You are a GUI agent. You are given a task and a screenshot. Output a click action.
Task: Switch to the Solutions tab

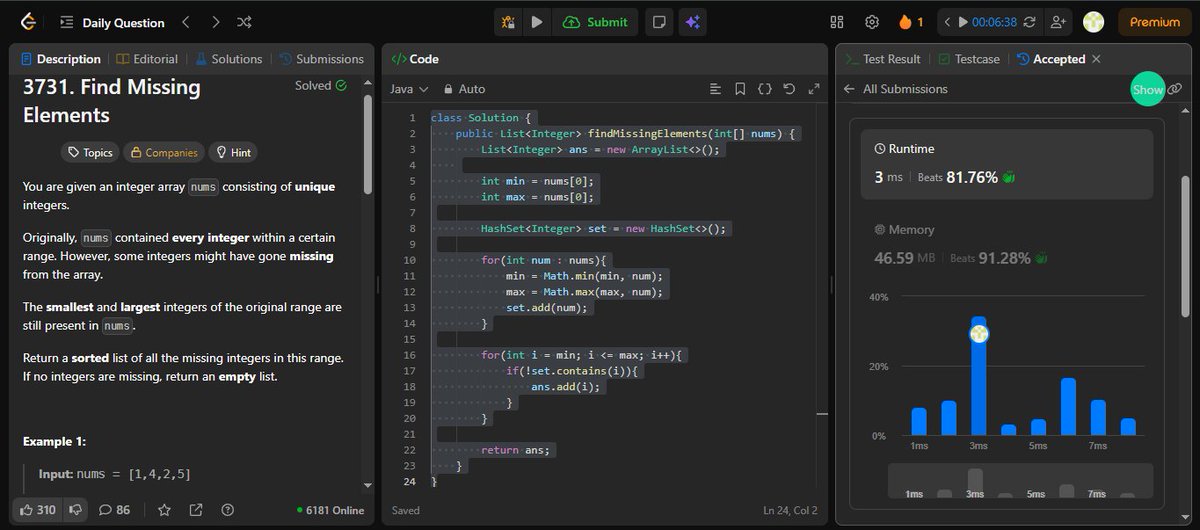tap(229, 59)
